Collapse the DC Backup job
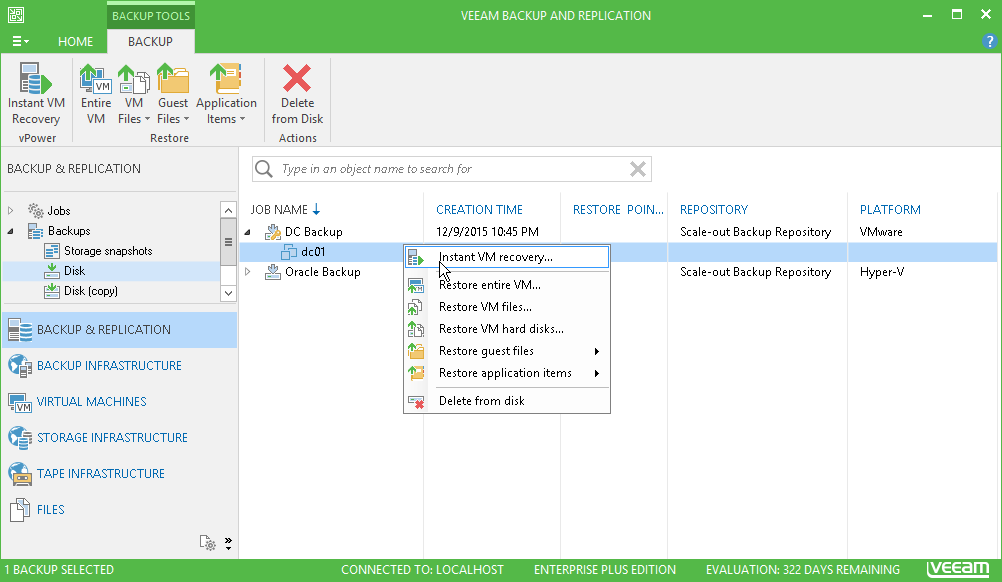Screen dimensions: 1002x582 [248, 232]
